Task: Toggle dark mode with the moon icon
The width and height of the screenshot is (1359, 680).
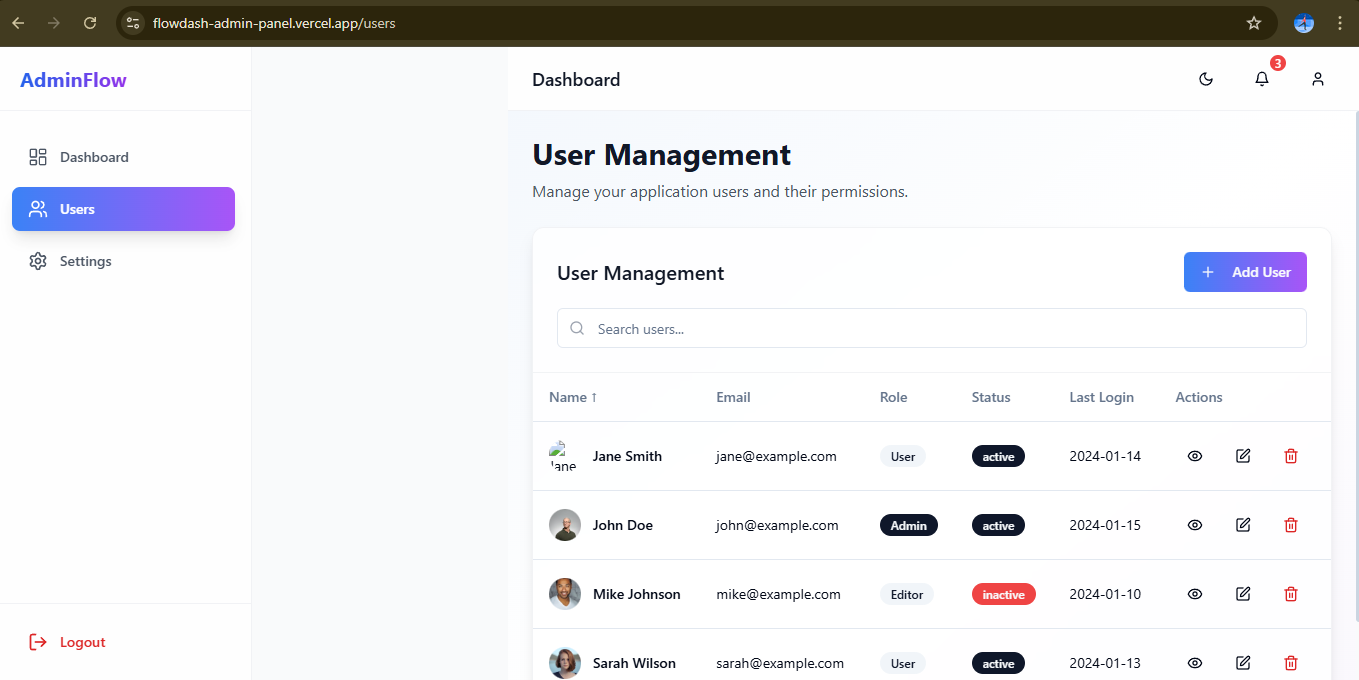Action: click(1206, 79)
